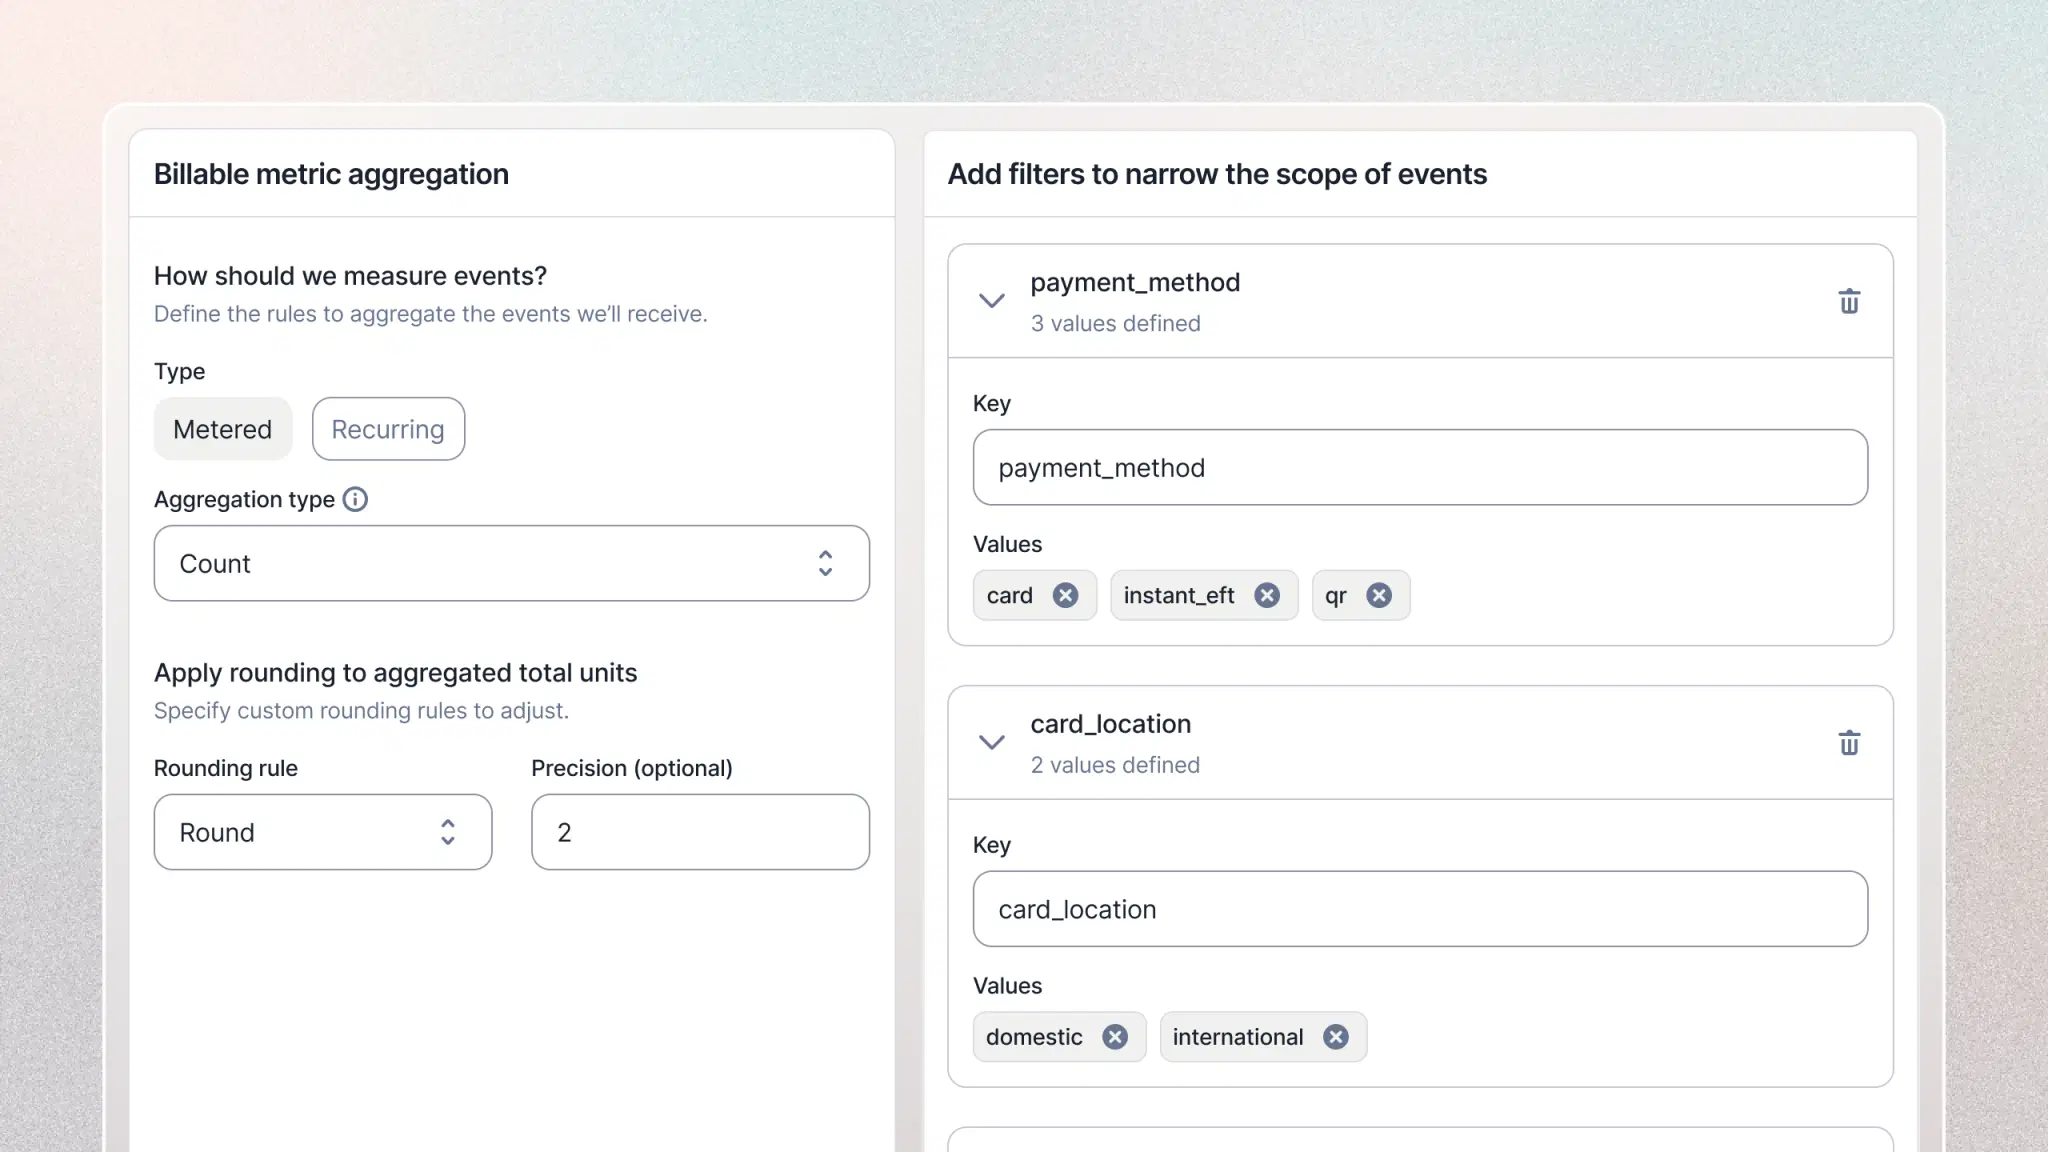Screen dimensions: 2048x1152
Task: Open the Aggregation type dropdown showing Count
Action: (512, 563)
